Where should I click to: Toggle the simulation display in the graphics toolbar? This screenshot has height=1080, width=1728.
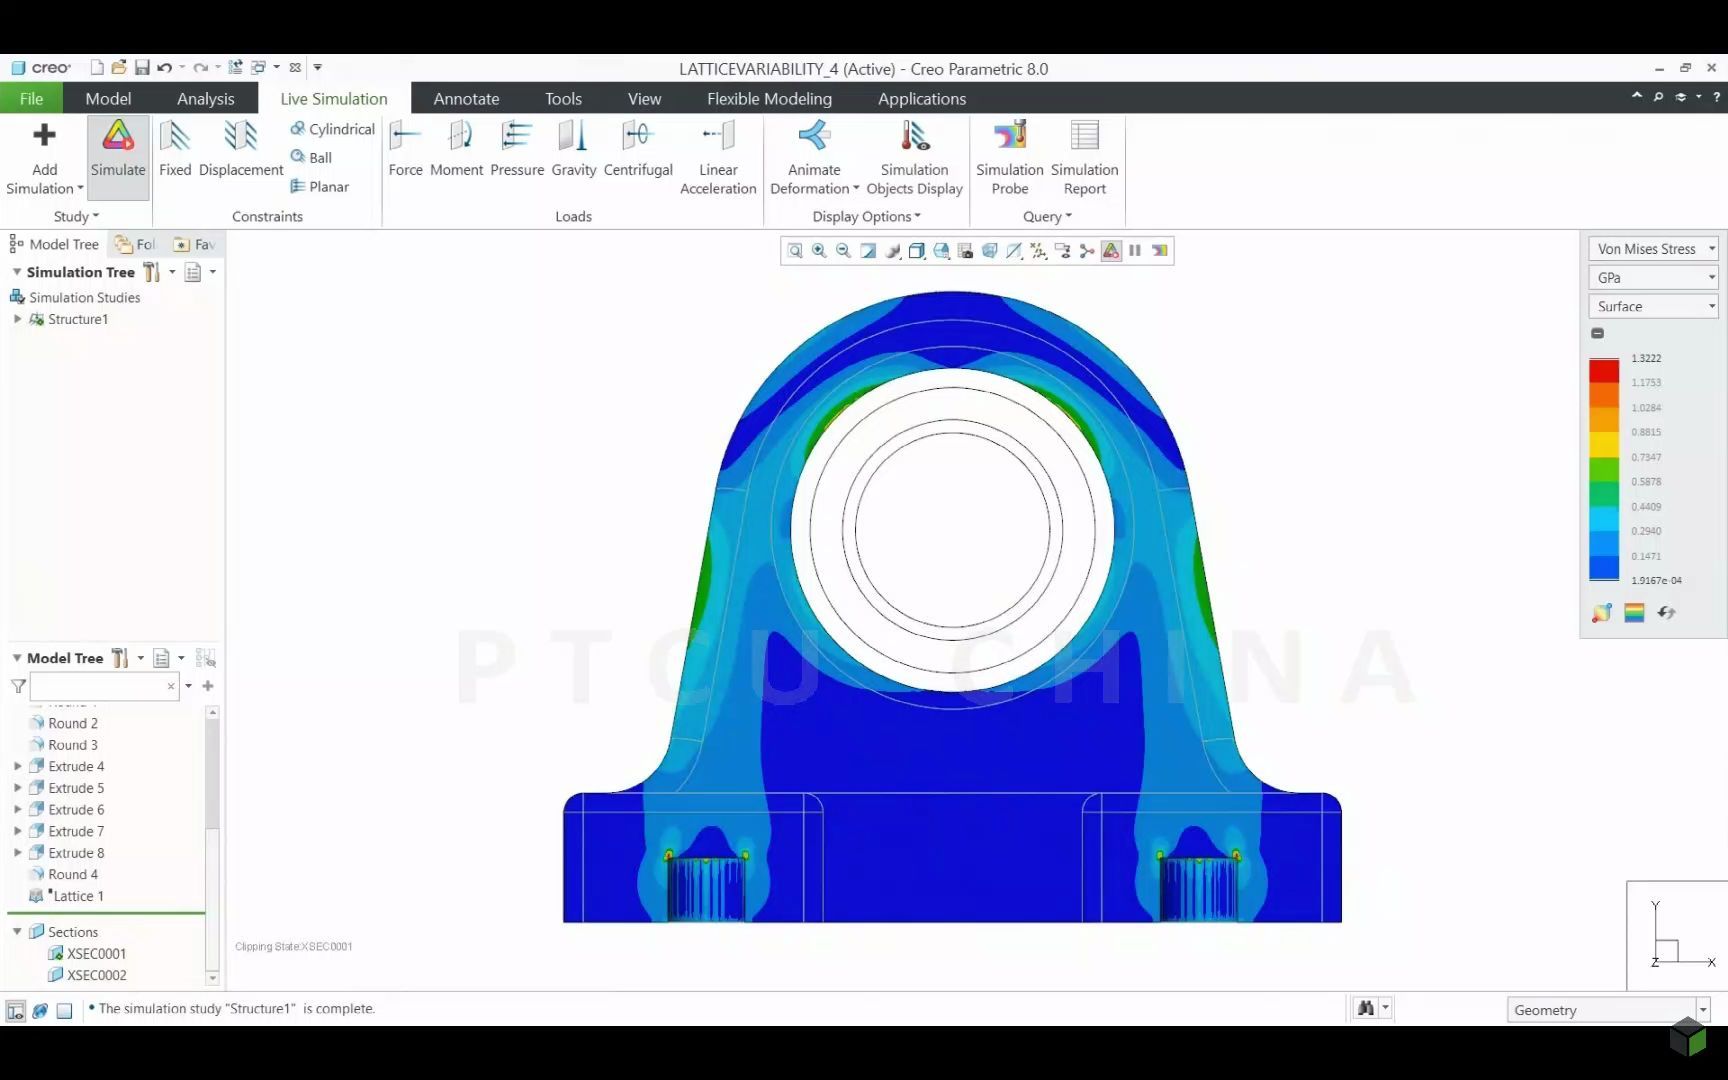(1110, 250)
